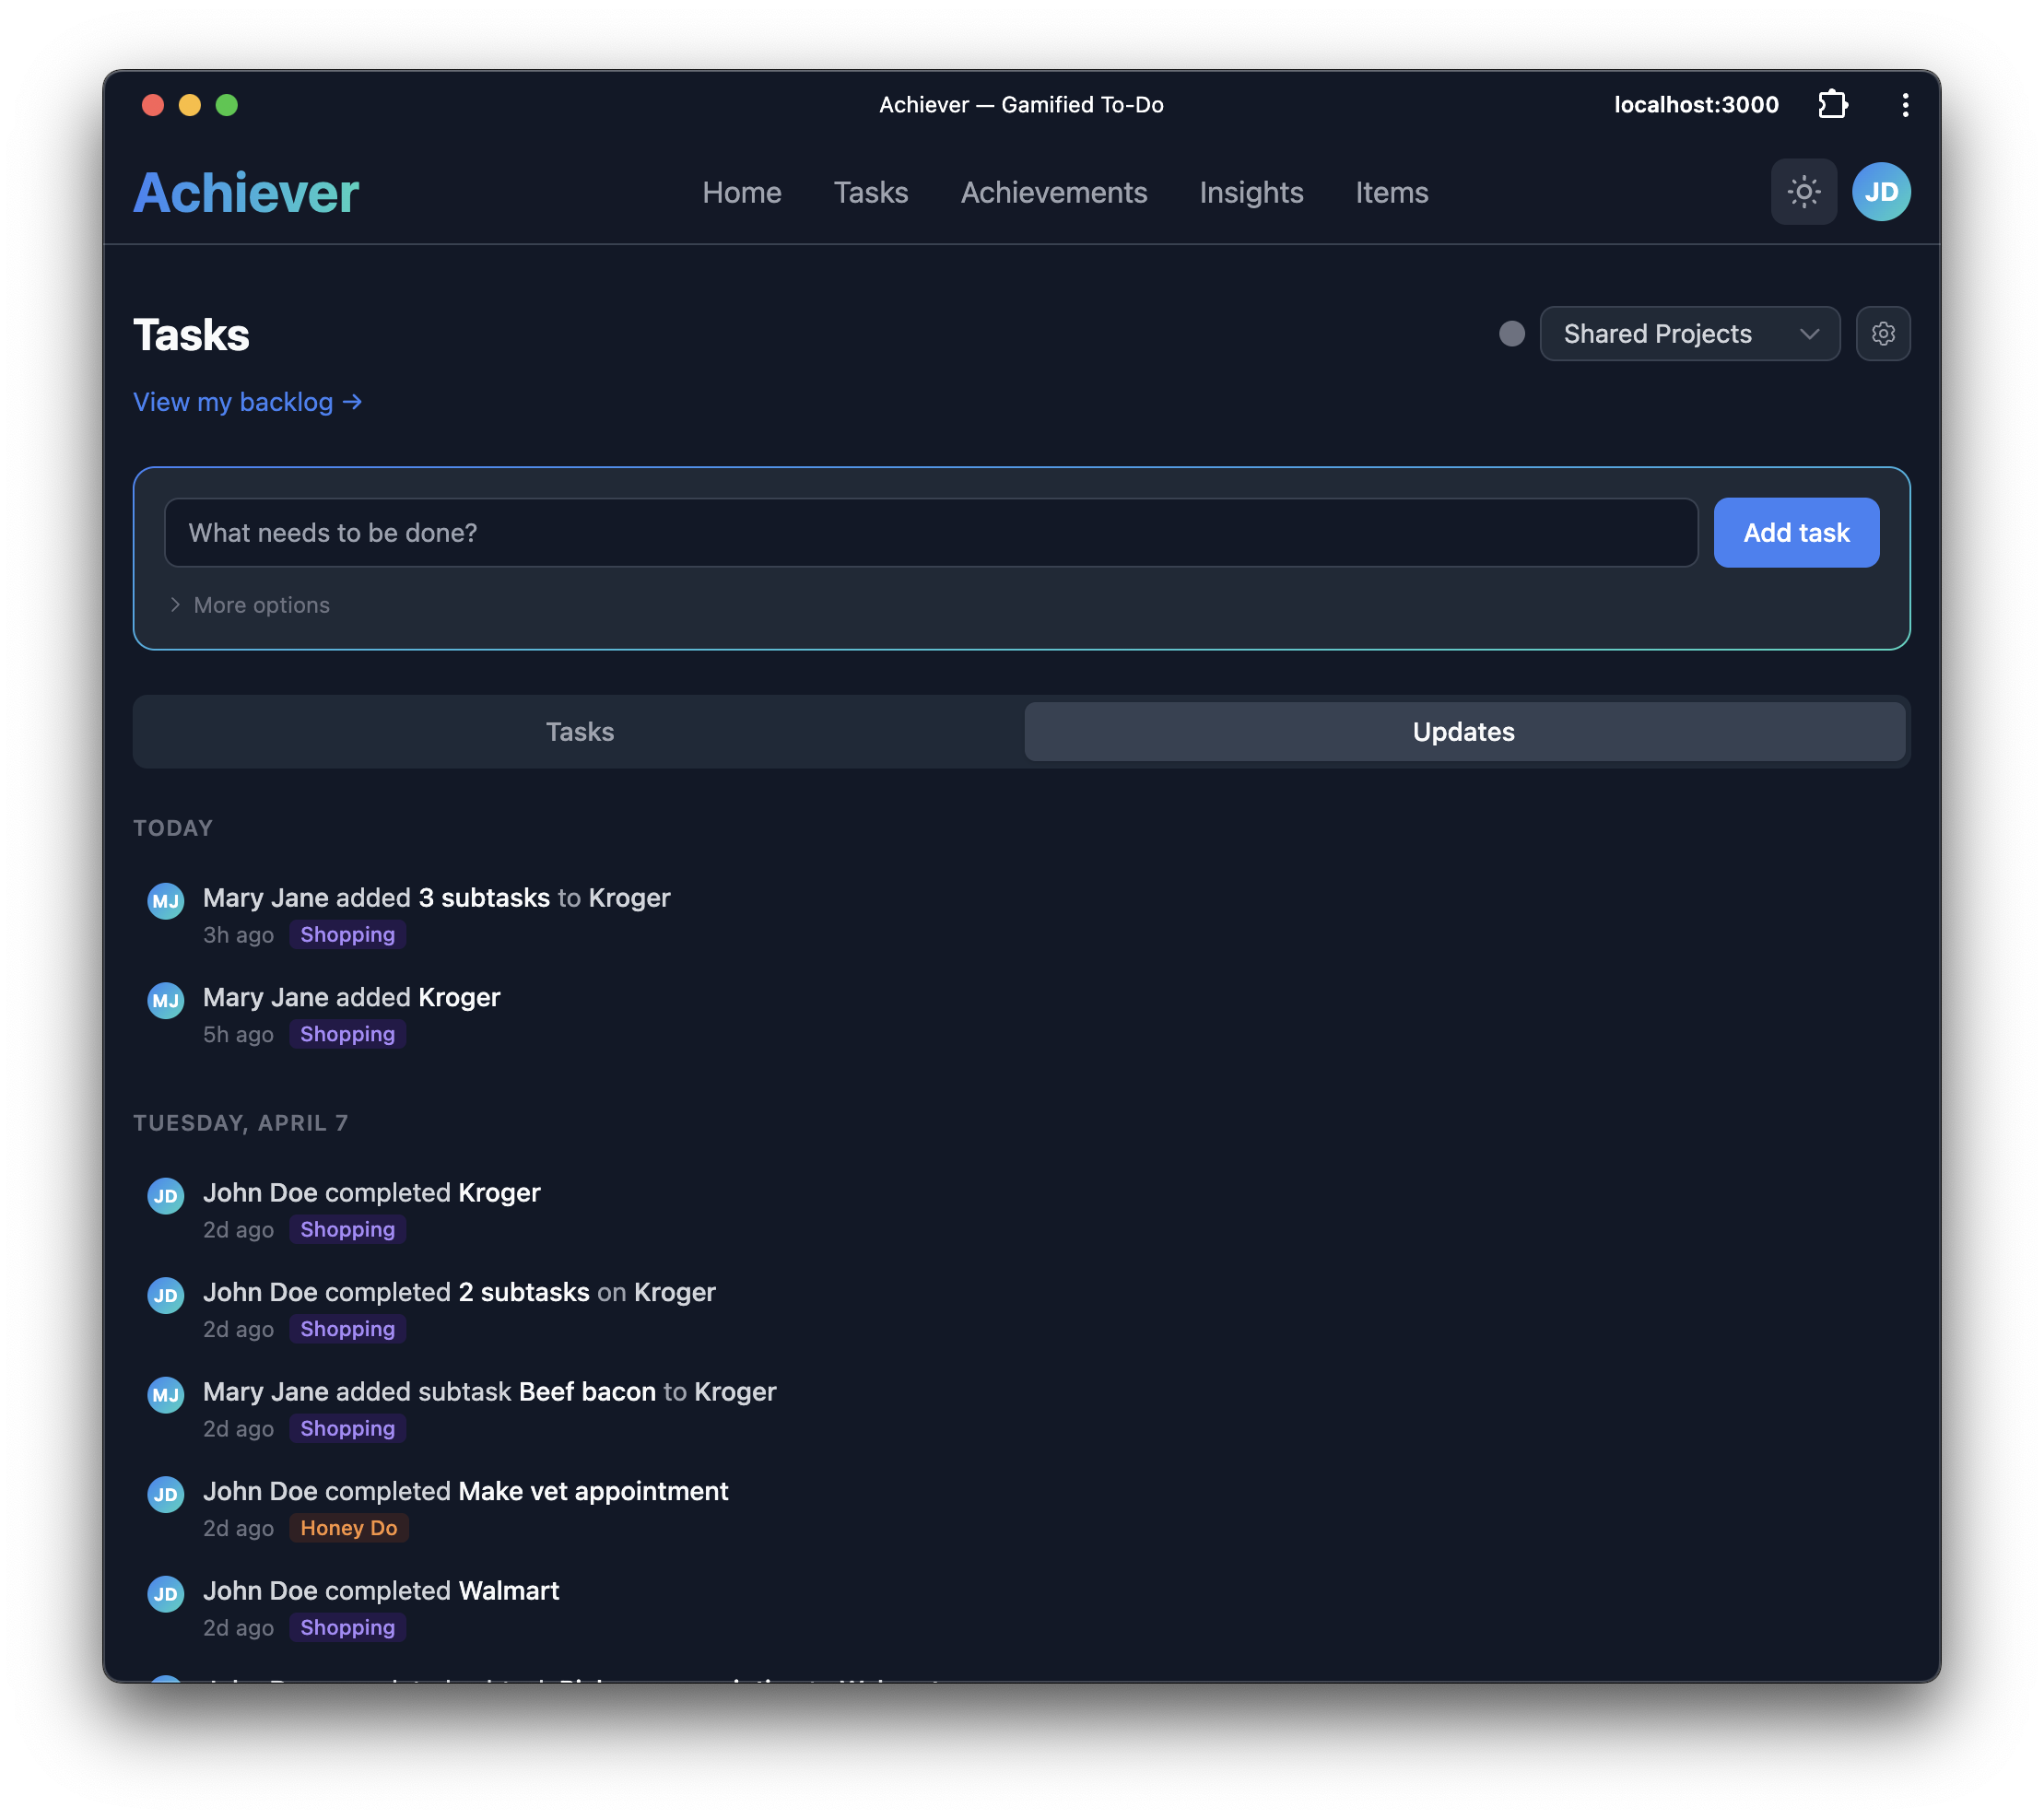This screenshot has width=2044, height=1819.
Task: Open the Shared Projects dropdown
Action: click(x=1689, y=334)
